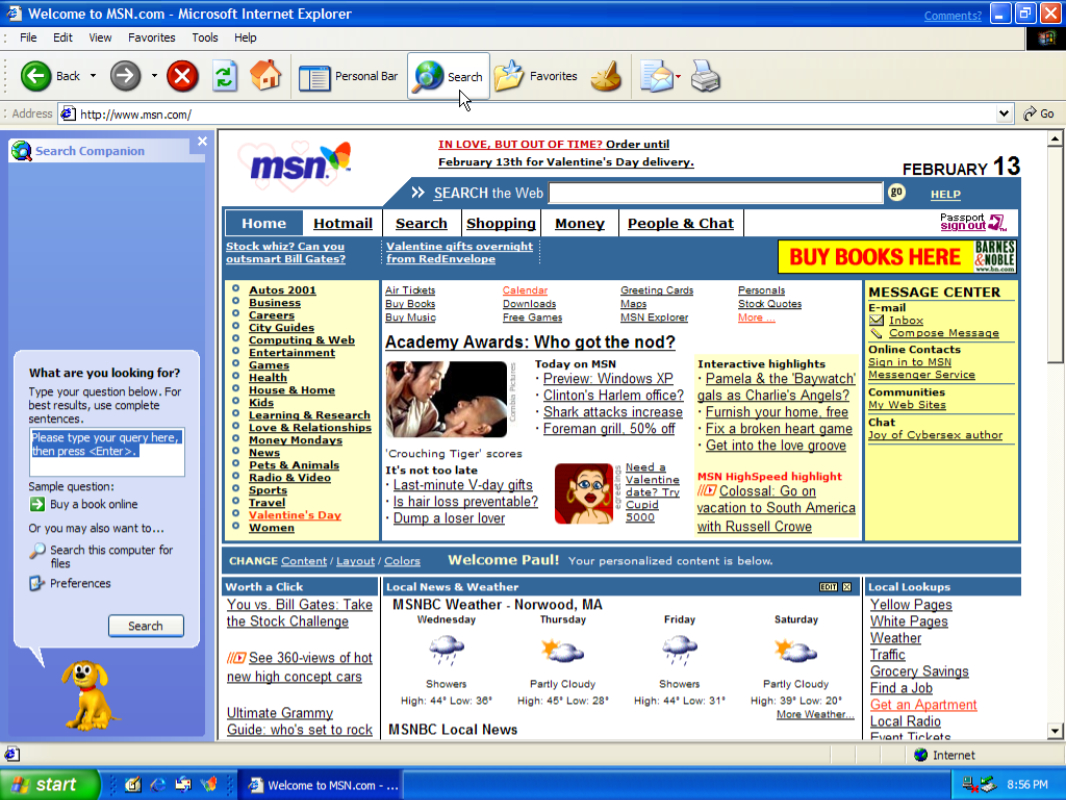Close the Search Companion pane
Image resolution: width=1066 pixels, height=800 pixels.
pos(202,142)
